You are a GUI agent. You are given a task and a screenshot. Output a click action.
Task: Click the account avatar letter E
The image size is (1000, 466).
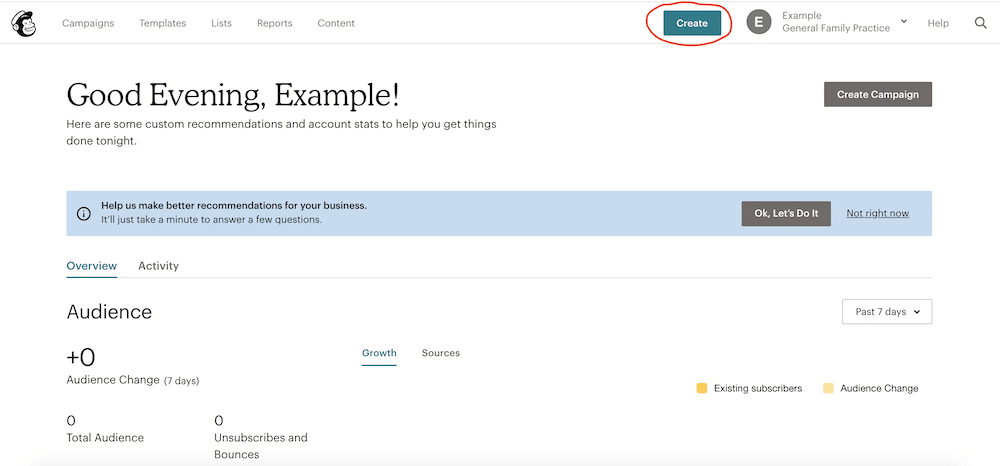point(758,22)
